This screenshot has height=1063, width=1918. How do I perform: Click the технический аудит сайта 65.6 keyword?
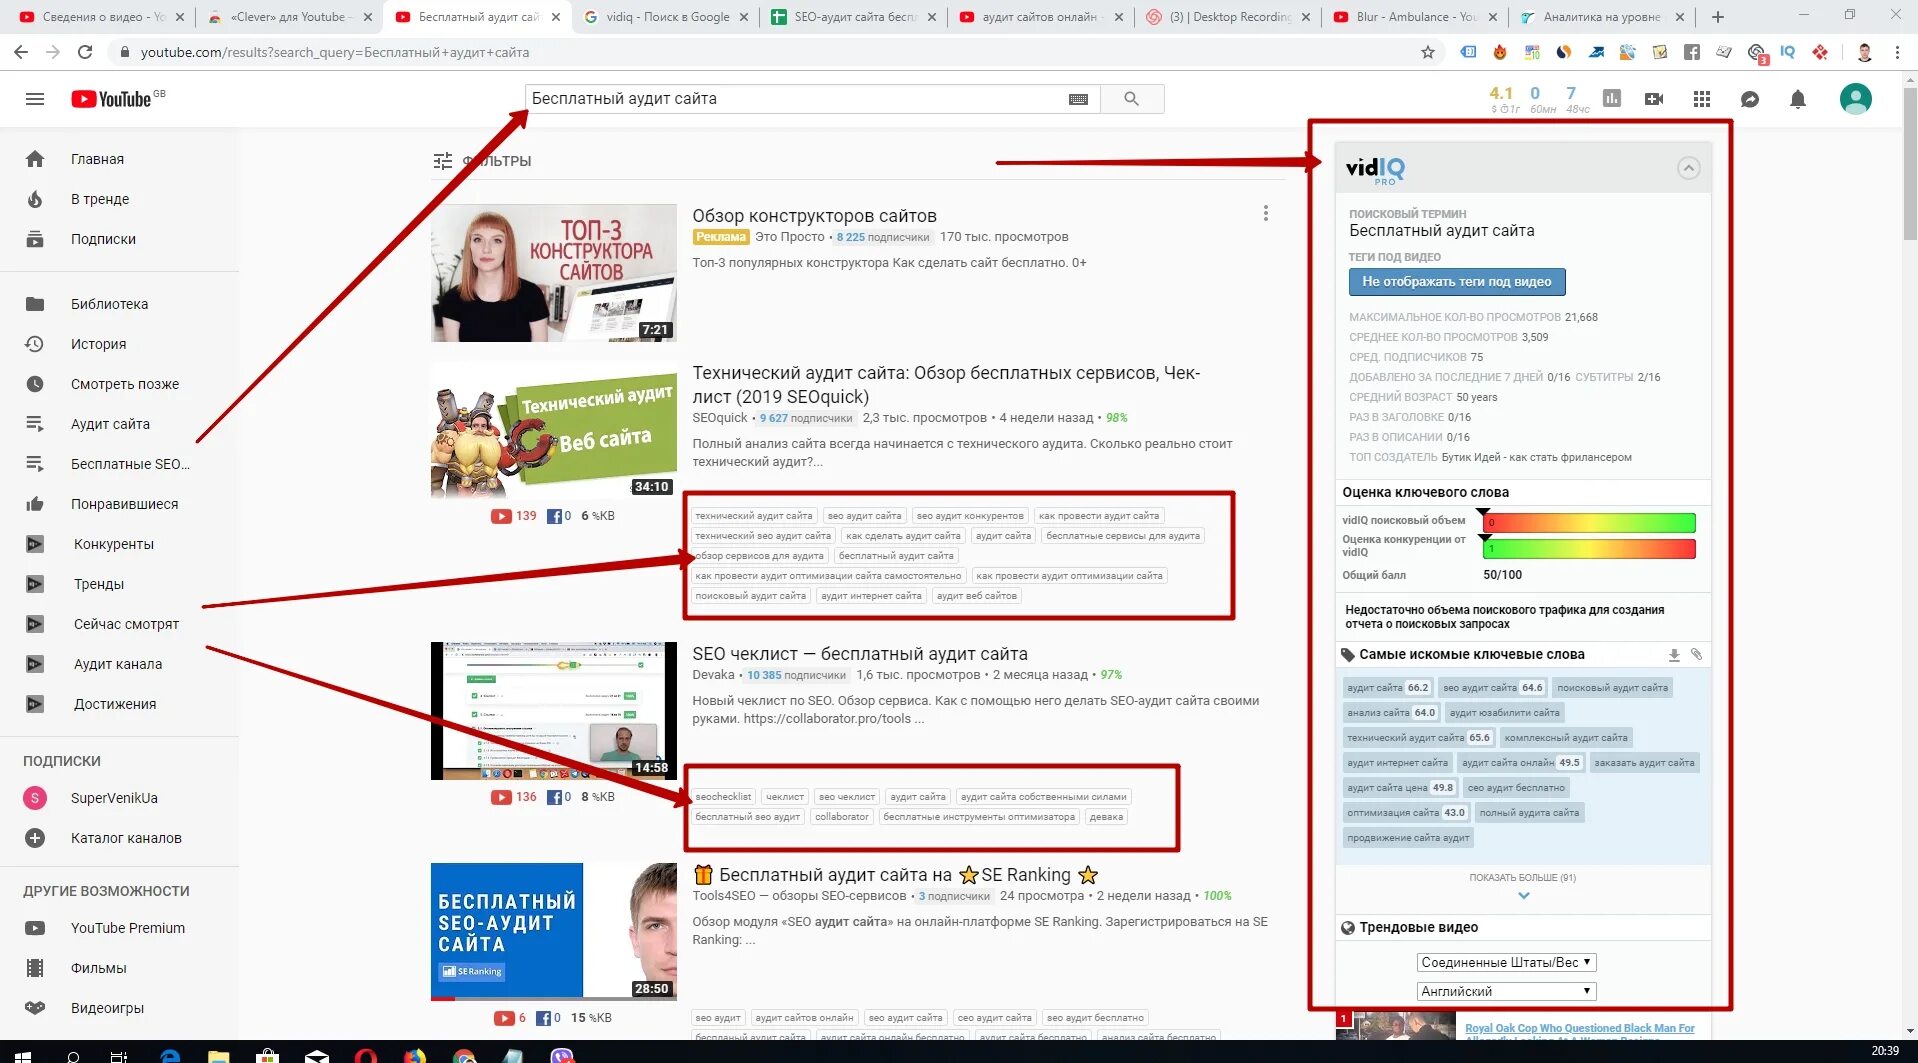pos(1419,738)
